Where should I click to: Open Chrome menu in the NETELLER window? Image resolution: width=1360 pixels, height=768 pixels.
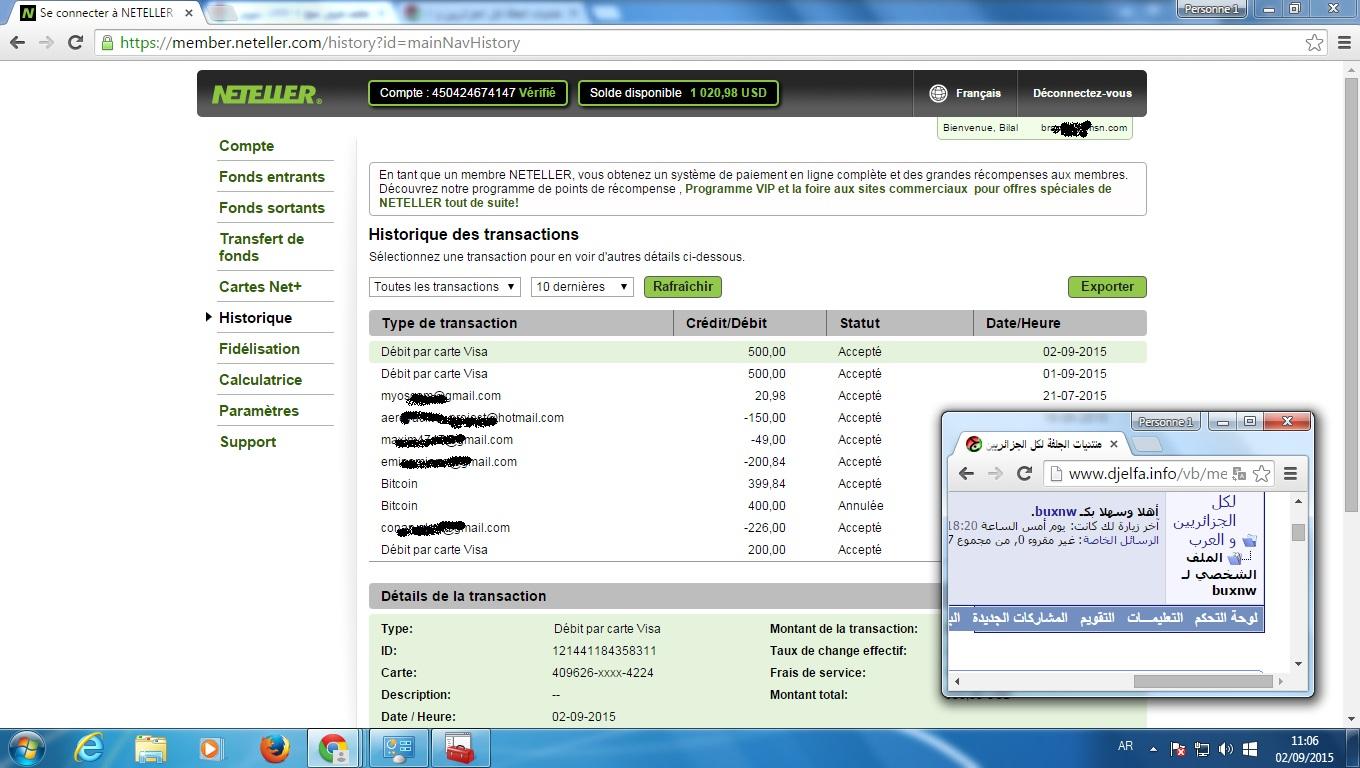click(x=1343, y=43)
